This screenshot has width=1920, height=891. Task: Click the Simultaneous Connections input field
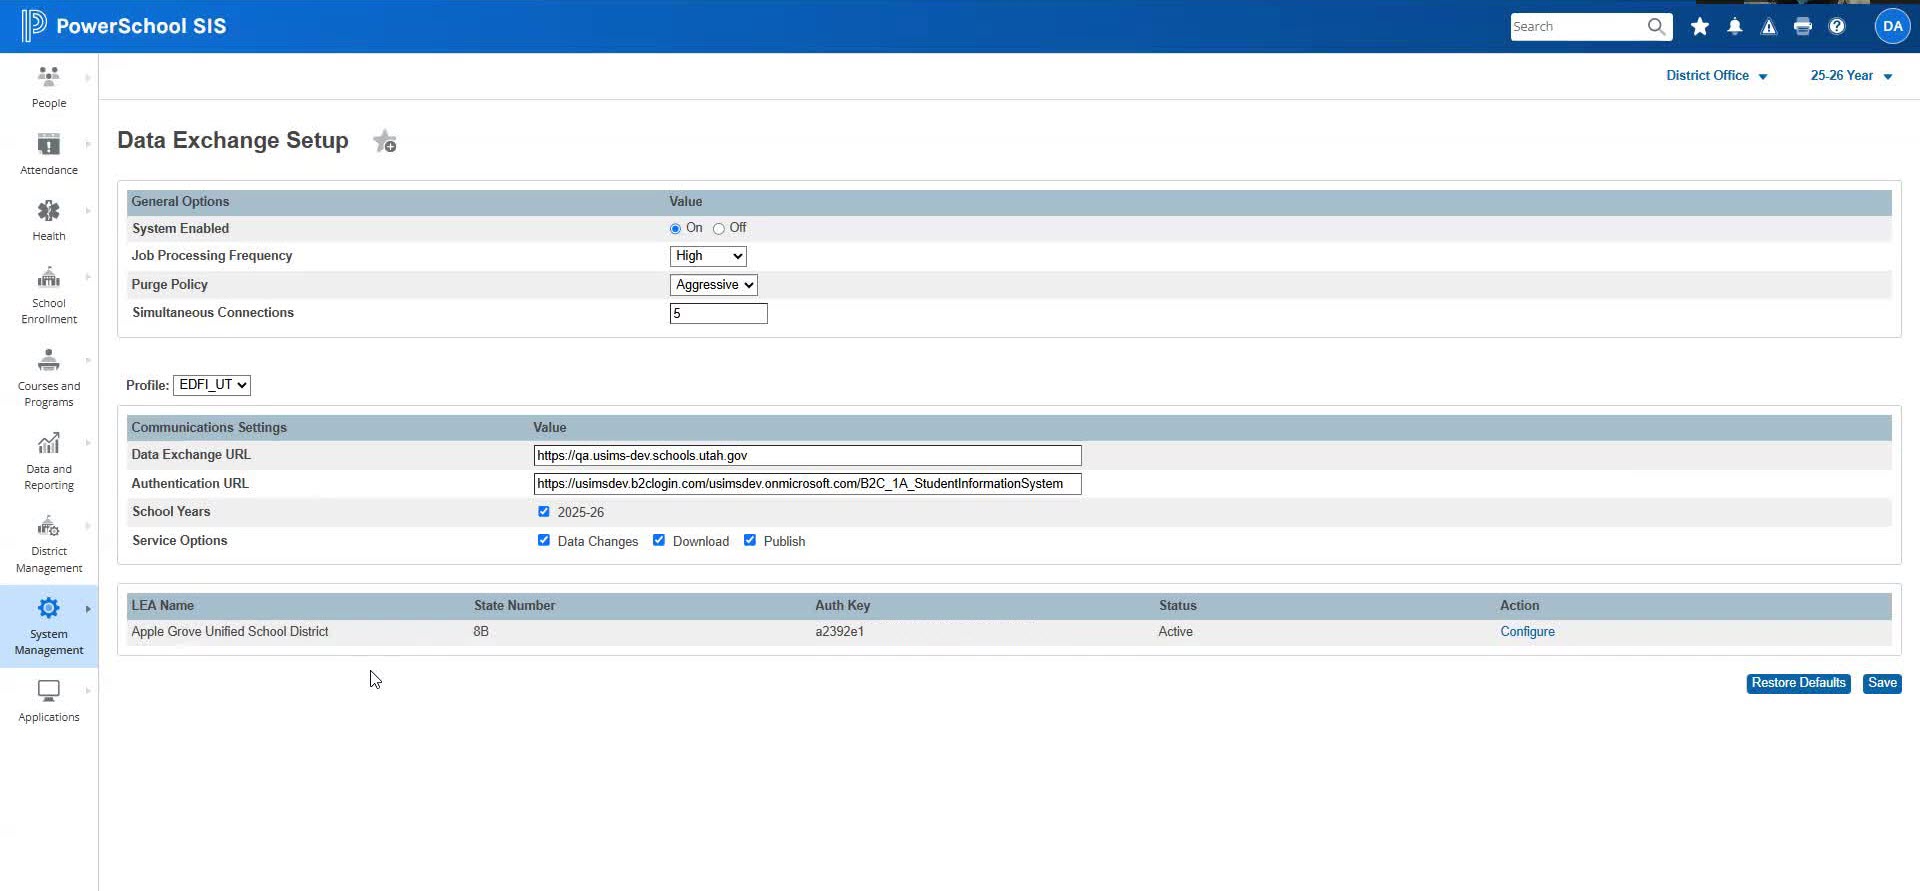pyautogui.click(x=718, y=314)
